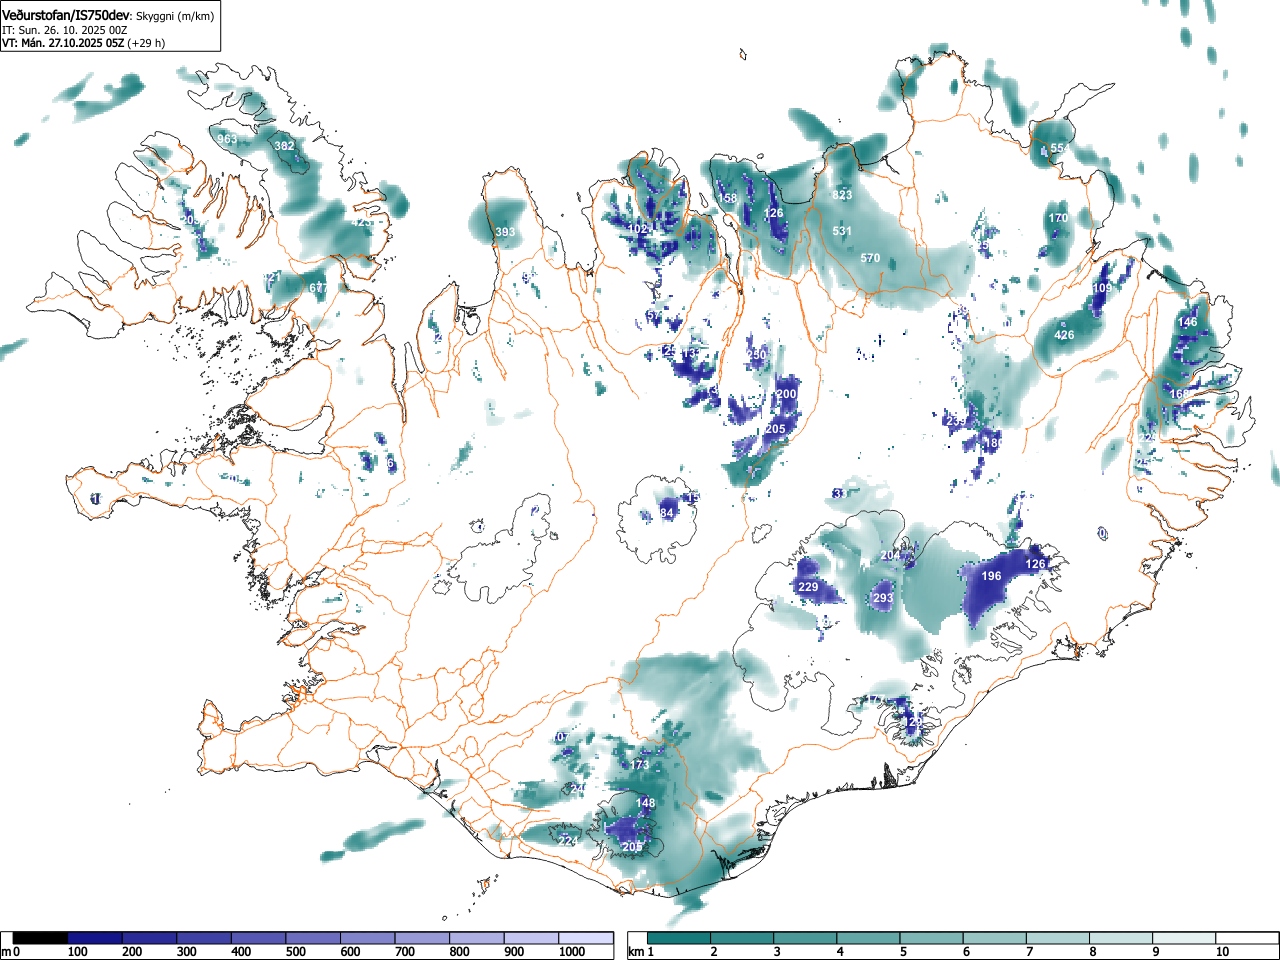Click the map visibility value 109
1280x960 pixels.
click(1102, 288)
